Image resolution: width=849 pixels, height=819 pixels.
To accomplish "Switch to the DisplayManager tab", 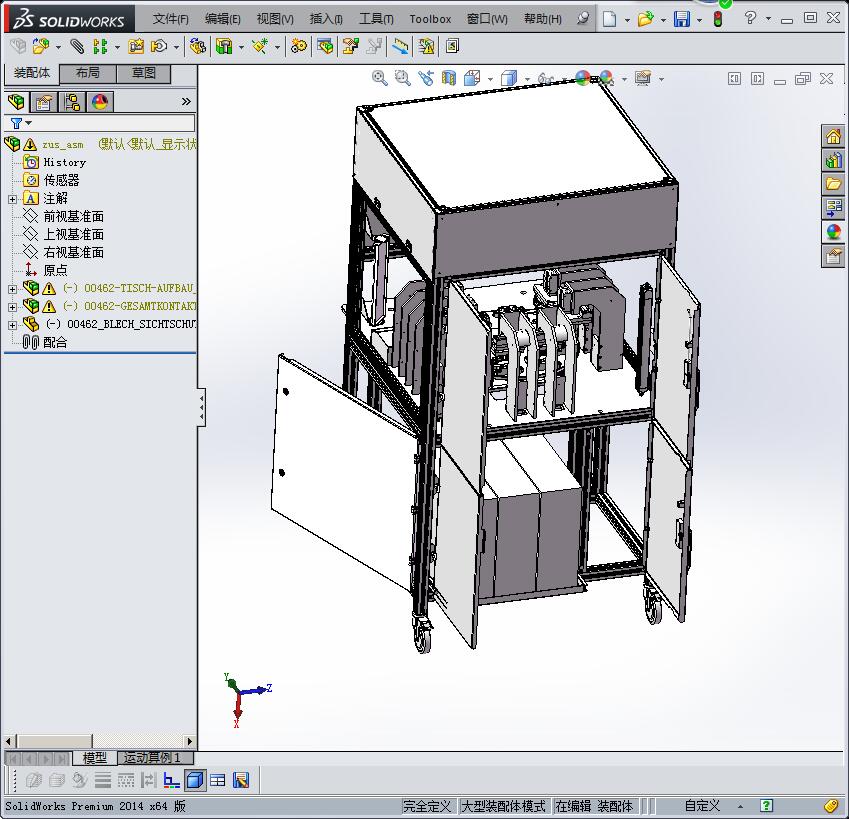I will 100,102.
